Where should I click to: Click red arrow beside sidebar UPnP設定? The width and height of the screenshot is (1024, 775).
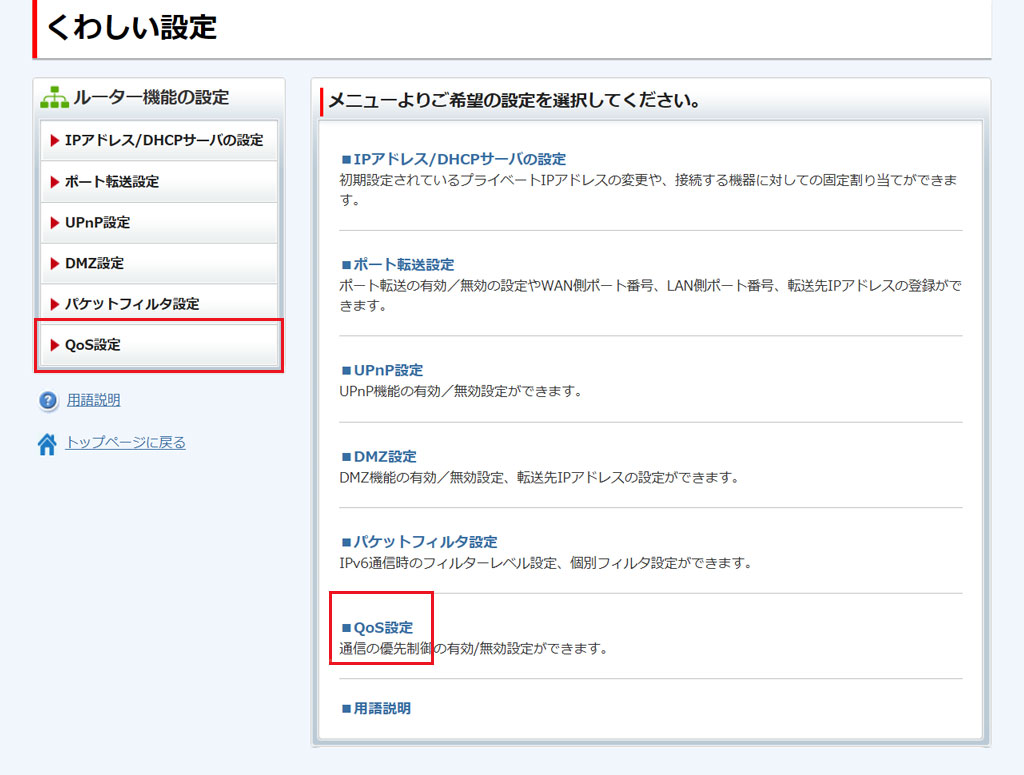(55, 223)
